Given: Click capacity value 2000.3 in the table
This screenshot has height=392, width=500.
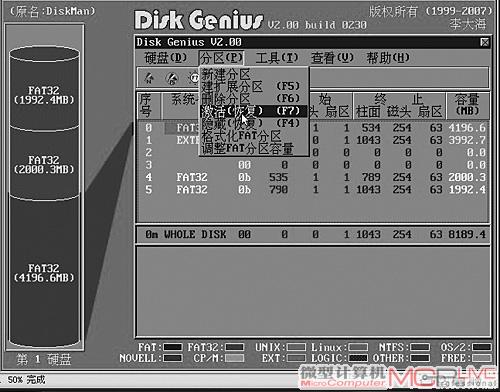Looking at the screenshot, I should pyautogui.click(x=467, y=177).
